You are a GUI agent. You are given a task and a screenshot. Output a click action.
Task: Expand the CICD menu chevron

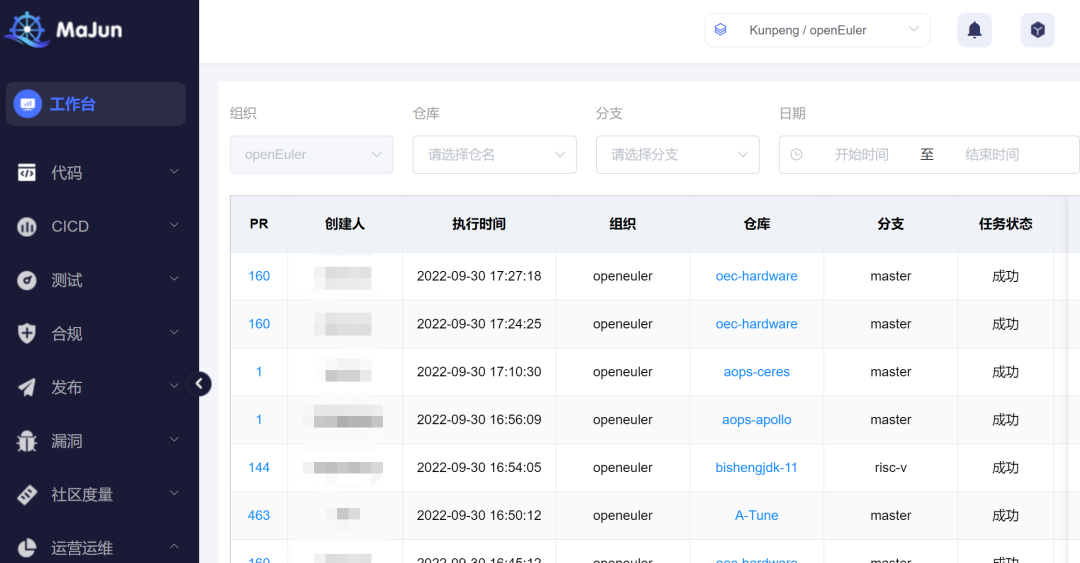coord(174,225)
